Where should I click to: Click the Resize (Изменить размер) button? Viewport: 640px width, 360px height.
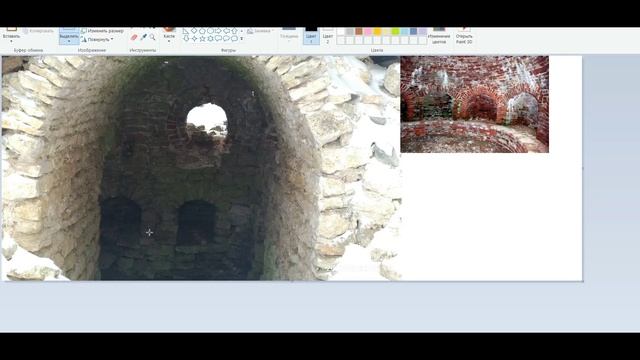coord(102,31)
